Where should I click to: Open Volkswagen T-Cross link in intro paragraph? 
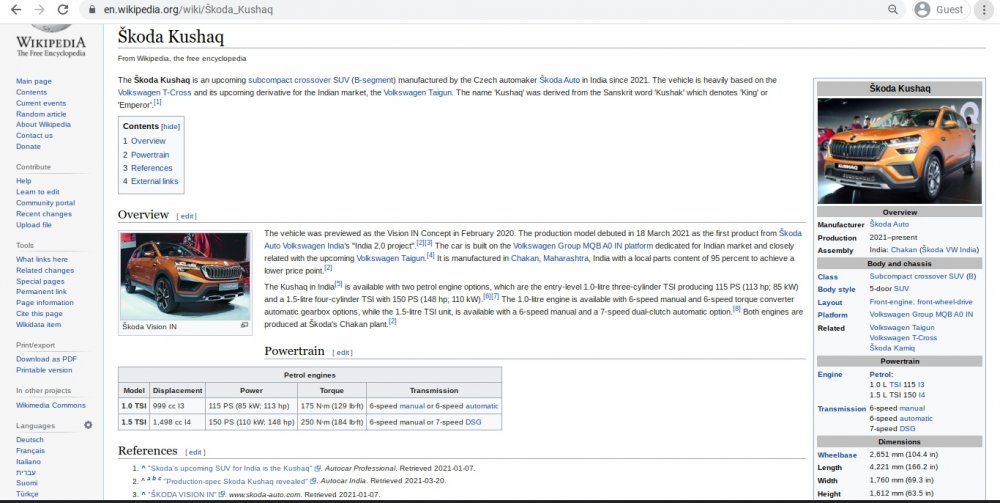point(154,92)
